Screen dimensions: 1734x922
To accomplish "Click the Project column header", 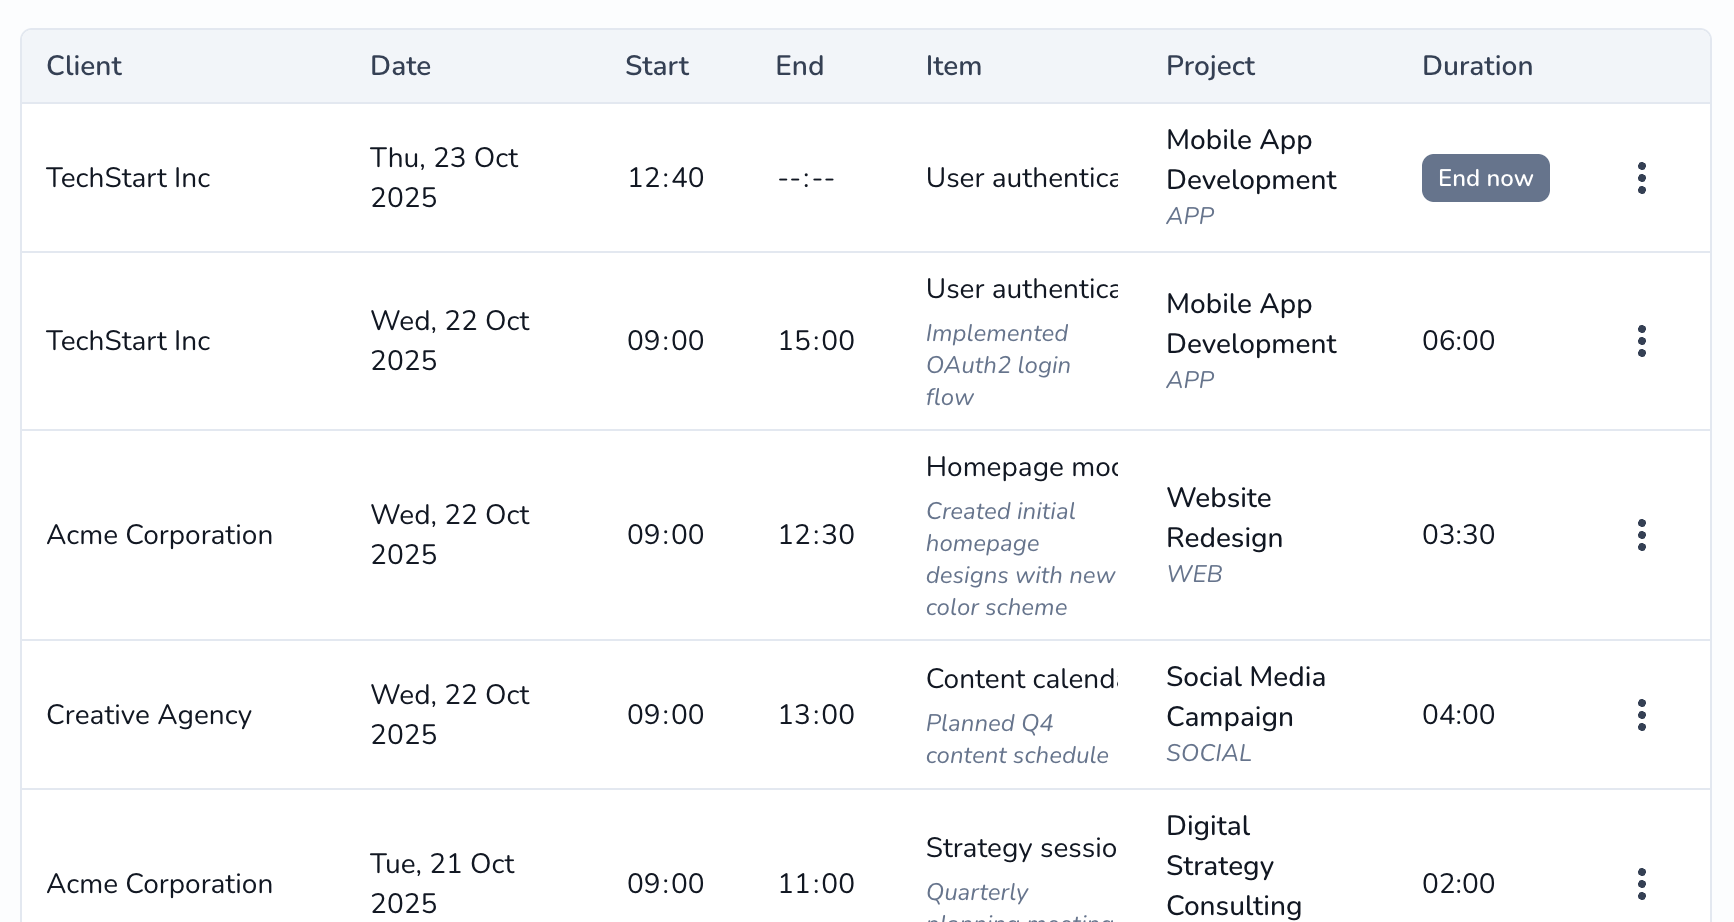I will point(1210,65).
